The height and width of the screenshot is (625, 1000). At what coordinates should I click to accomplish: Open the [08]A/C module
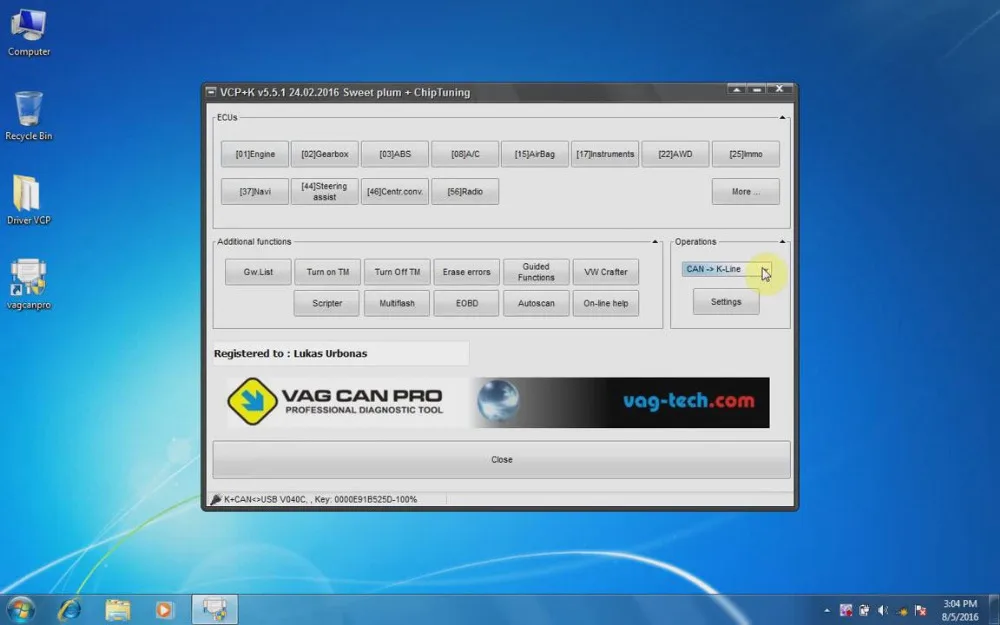click(x=465, y=154)
